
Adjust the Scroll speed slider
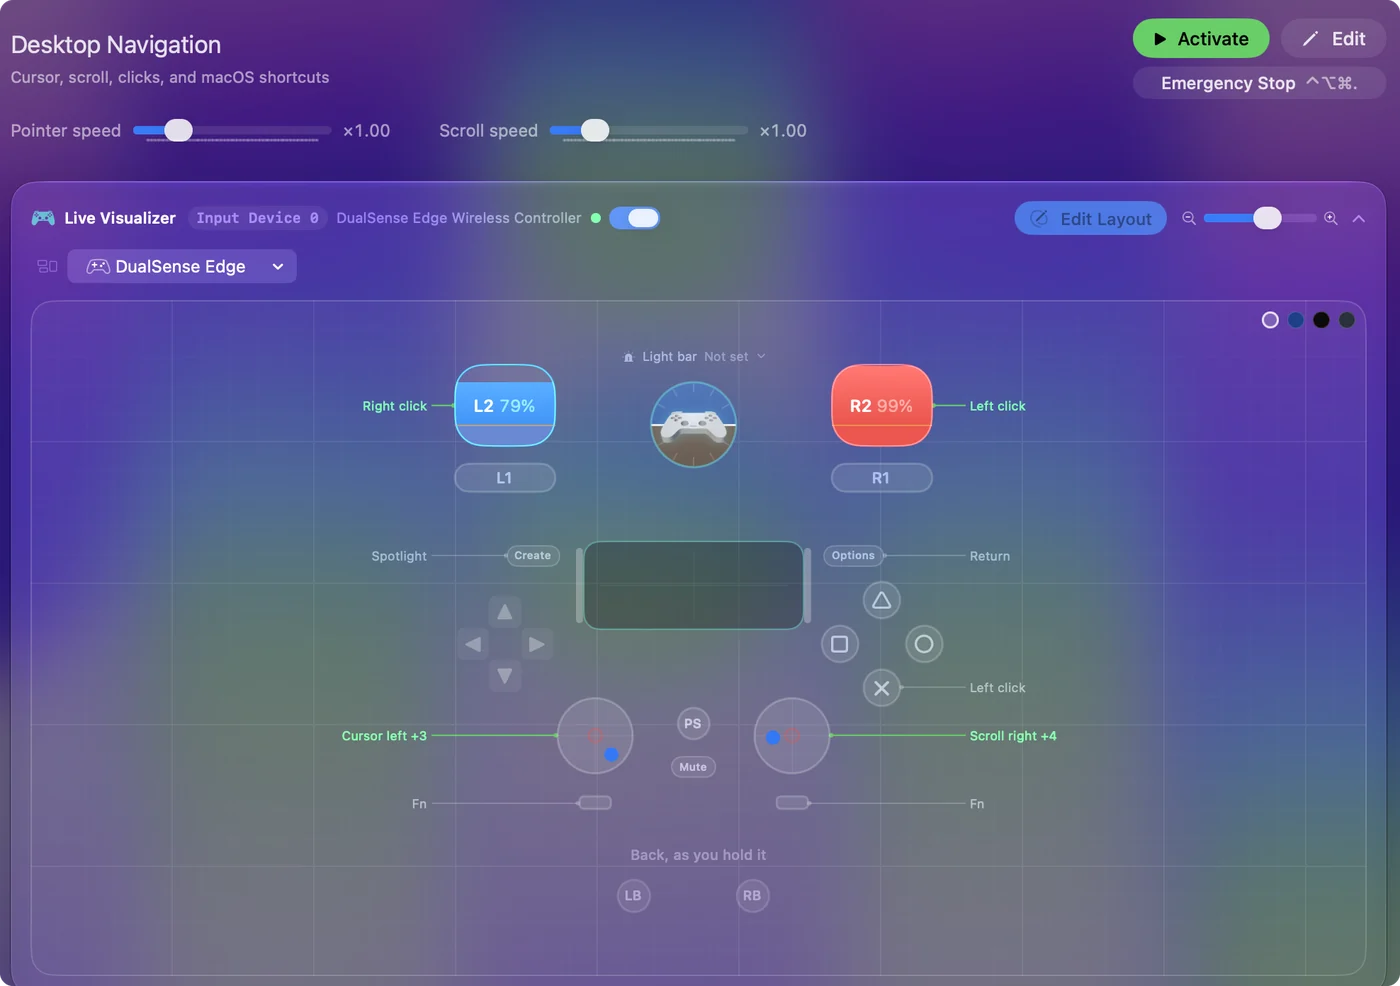click(x=649, y=130)
